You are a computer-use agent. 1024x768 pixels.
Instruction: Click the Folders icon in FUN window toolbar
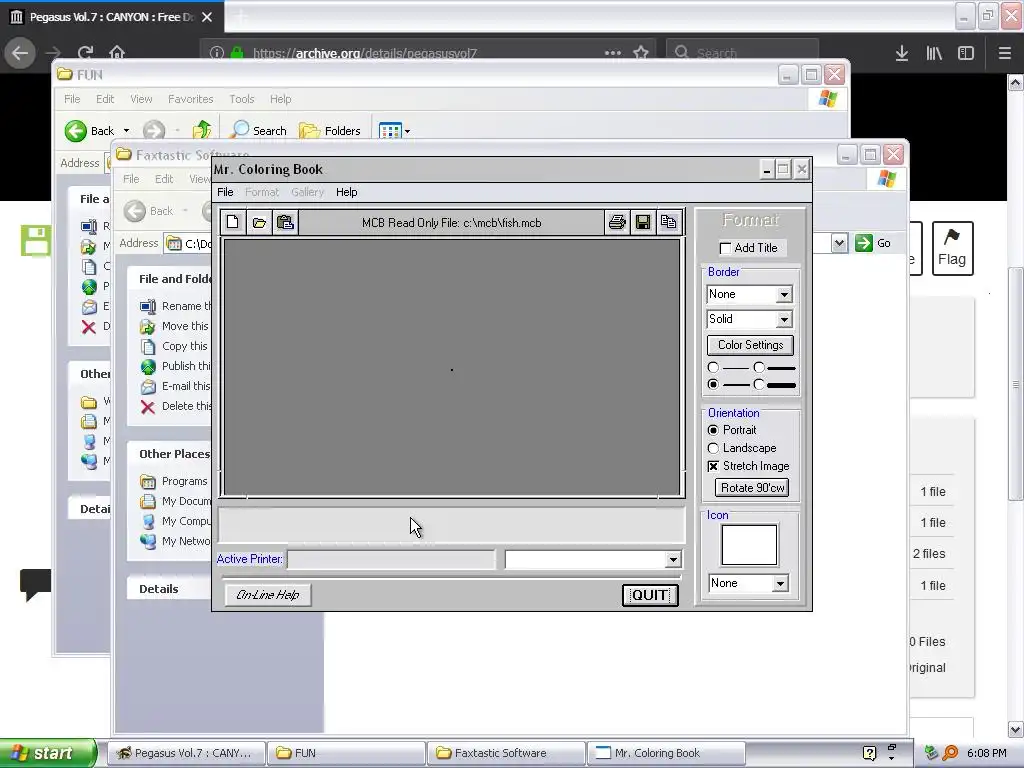click(309, 131)
